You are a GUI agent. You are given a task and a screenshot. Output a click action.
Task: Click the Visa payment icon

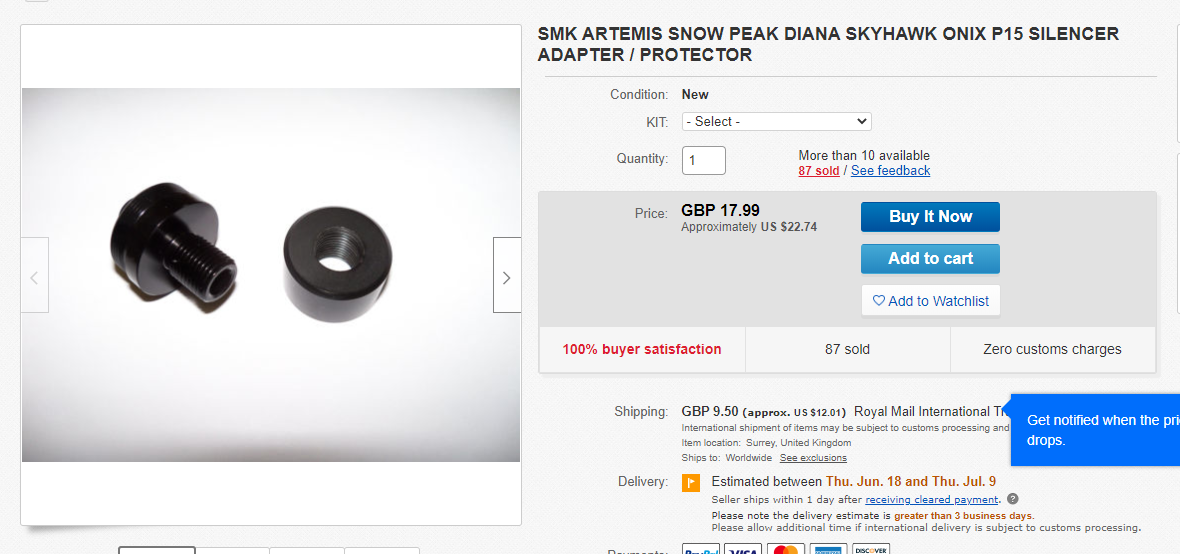tap(743, 549)
